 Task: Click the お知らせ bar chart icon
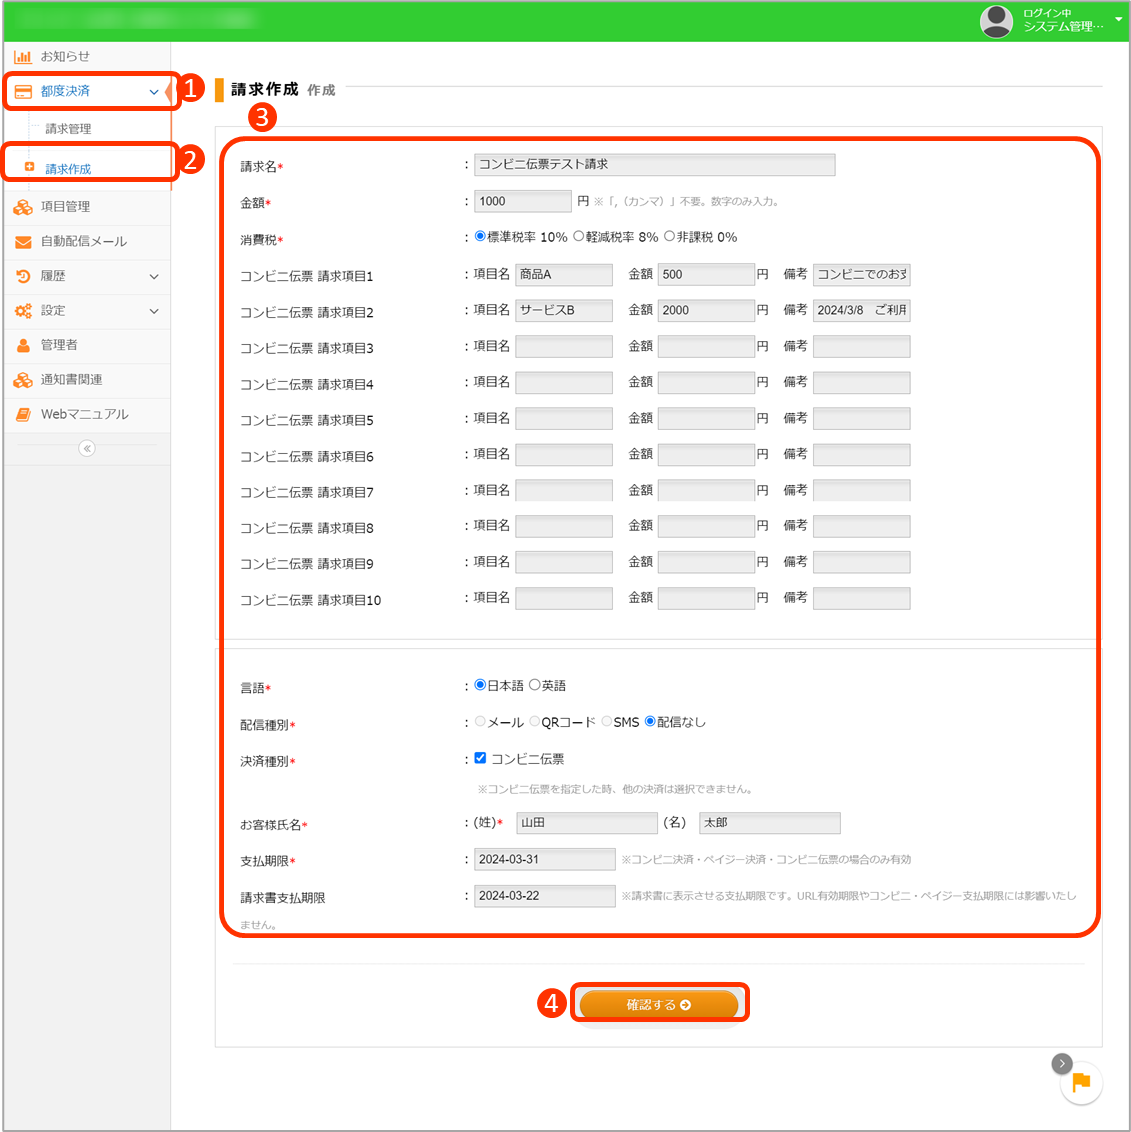click(x=22, y=57)
